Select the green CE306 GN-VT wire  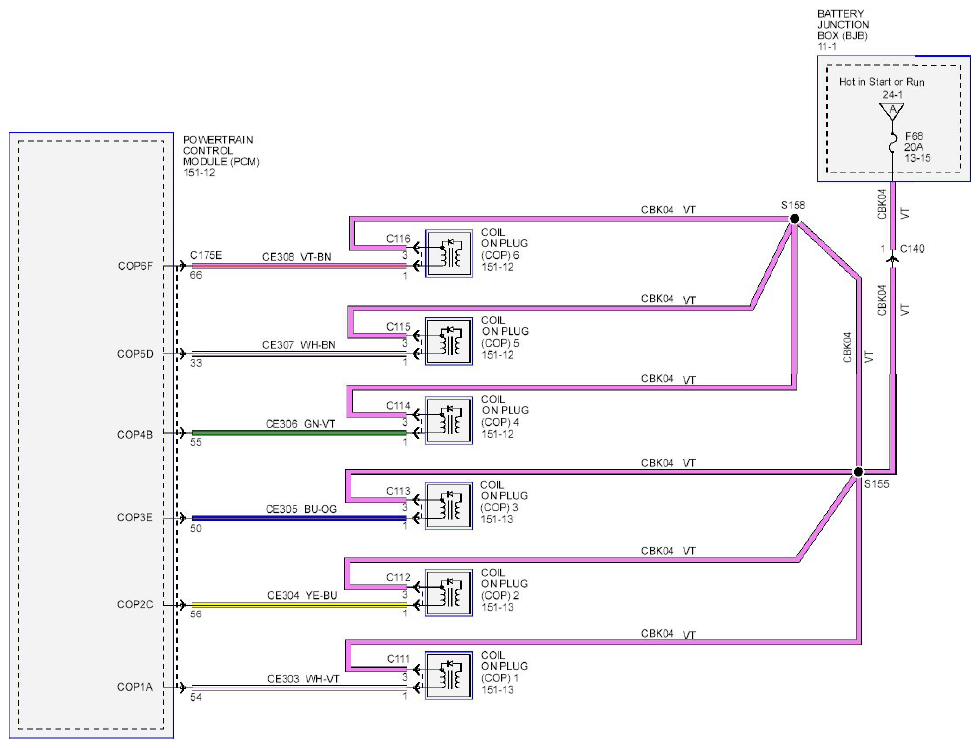(x=299, y=432)
